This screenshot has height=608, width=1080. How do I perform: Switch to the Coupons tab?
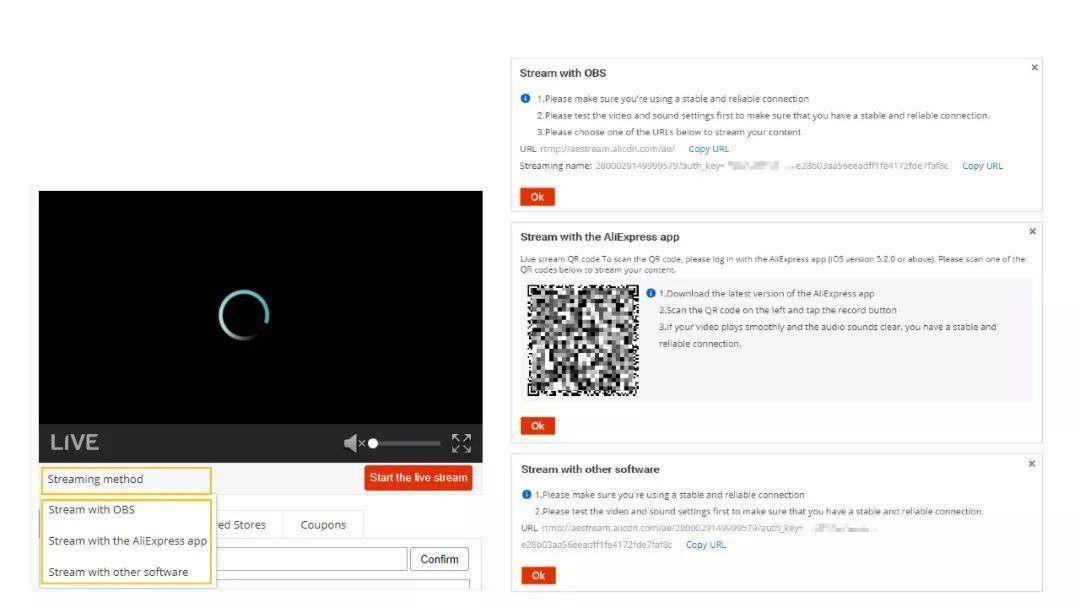323,525
